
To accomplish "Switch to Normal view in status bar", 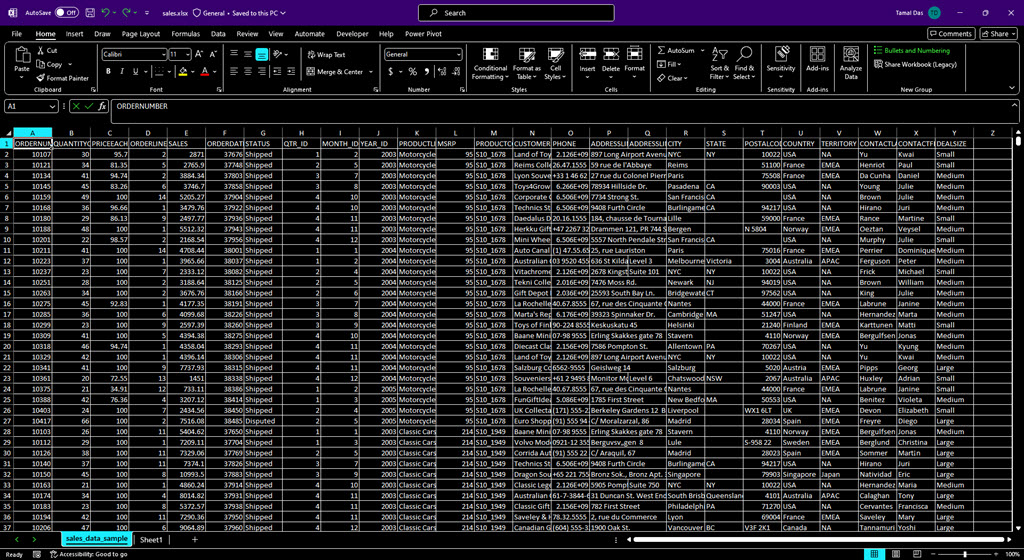I will [x=874, y=554].
